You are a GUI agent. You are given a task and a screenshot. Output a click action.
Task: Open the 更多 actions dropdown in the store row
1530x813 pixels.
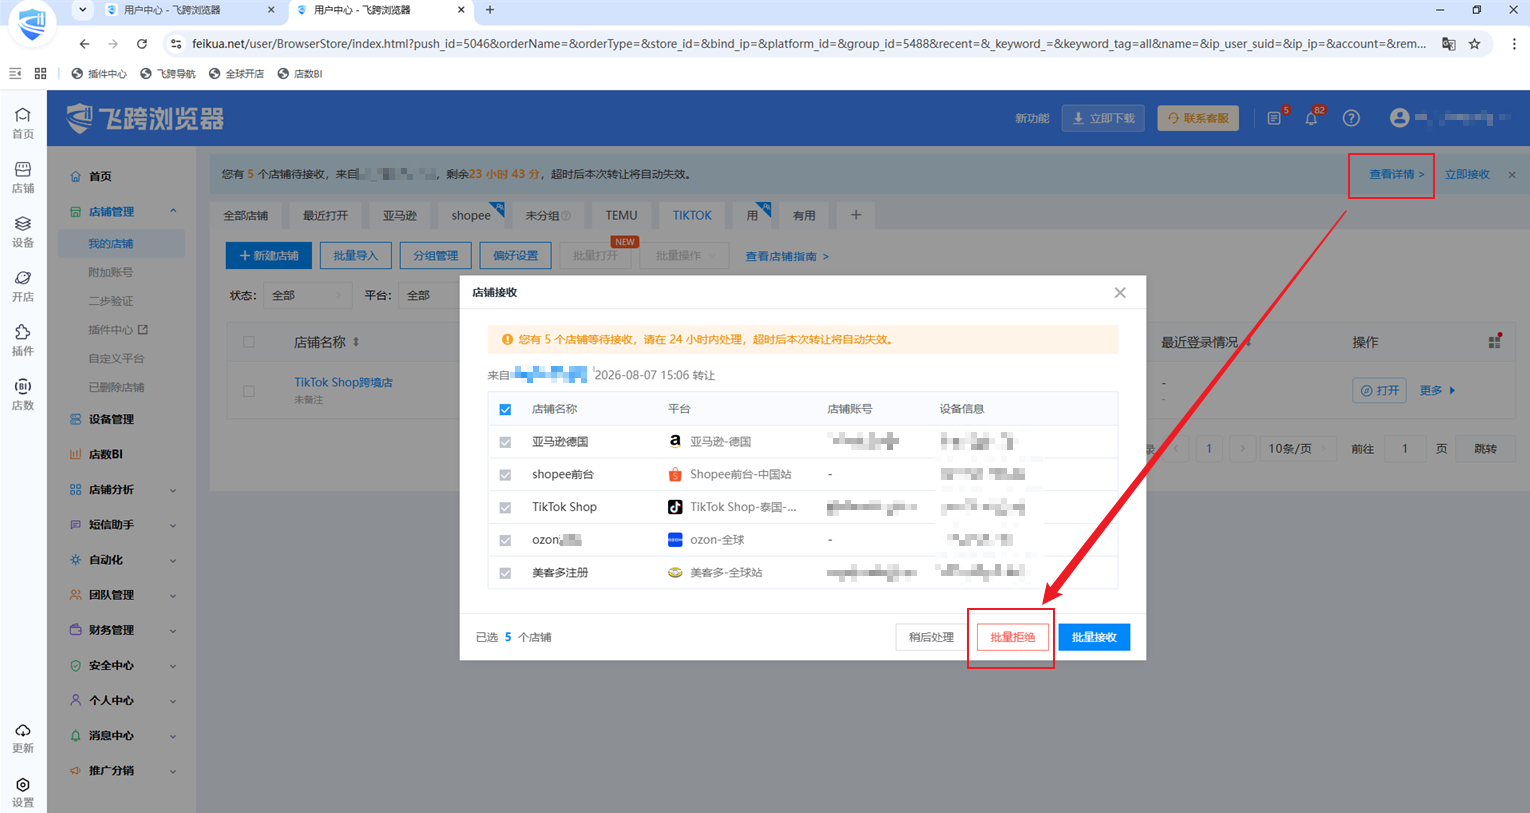1438,391
